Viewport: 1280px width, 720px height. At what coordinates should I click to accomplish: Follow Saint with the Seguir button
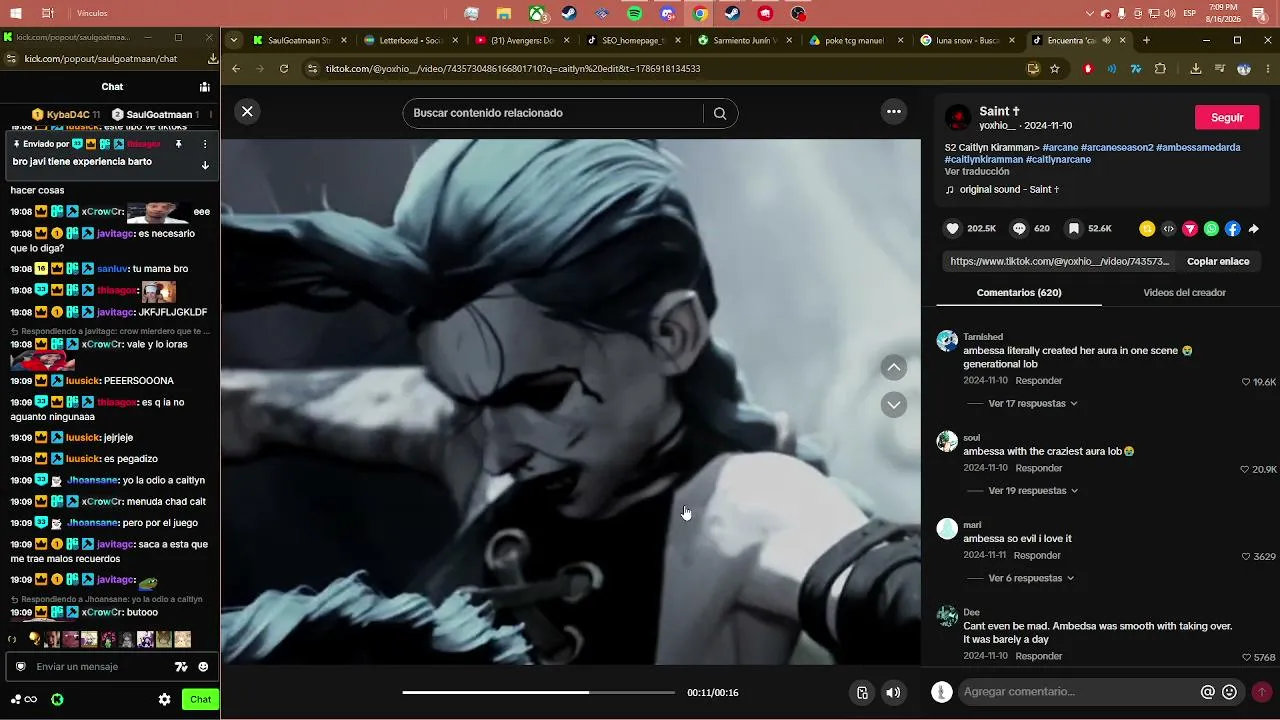(1227, 117)
